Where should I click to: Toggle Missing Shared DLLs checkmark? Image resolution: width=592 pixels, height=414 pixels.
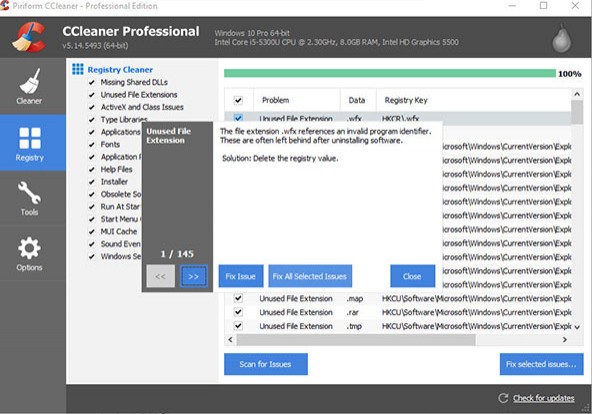pos(92,82)
